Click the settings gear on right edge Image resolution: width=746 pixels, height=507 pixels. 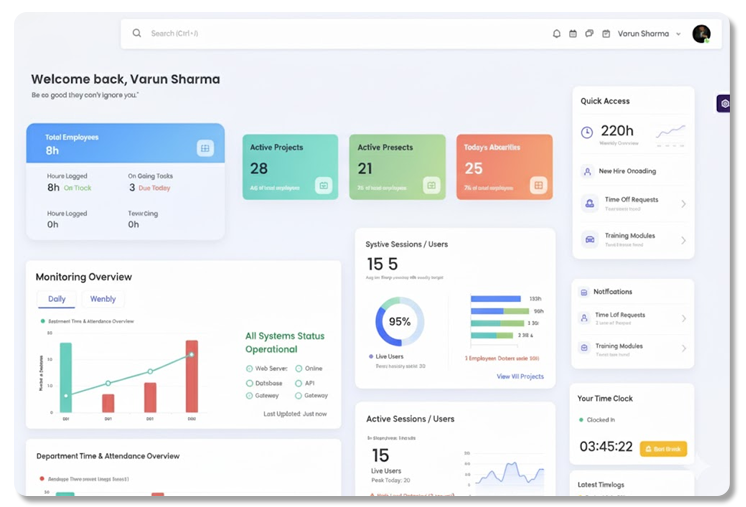tap(724, 103)
